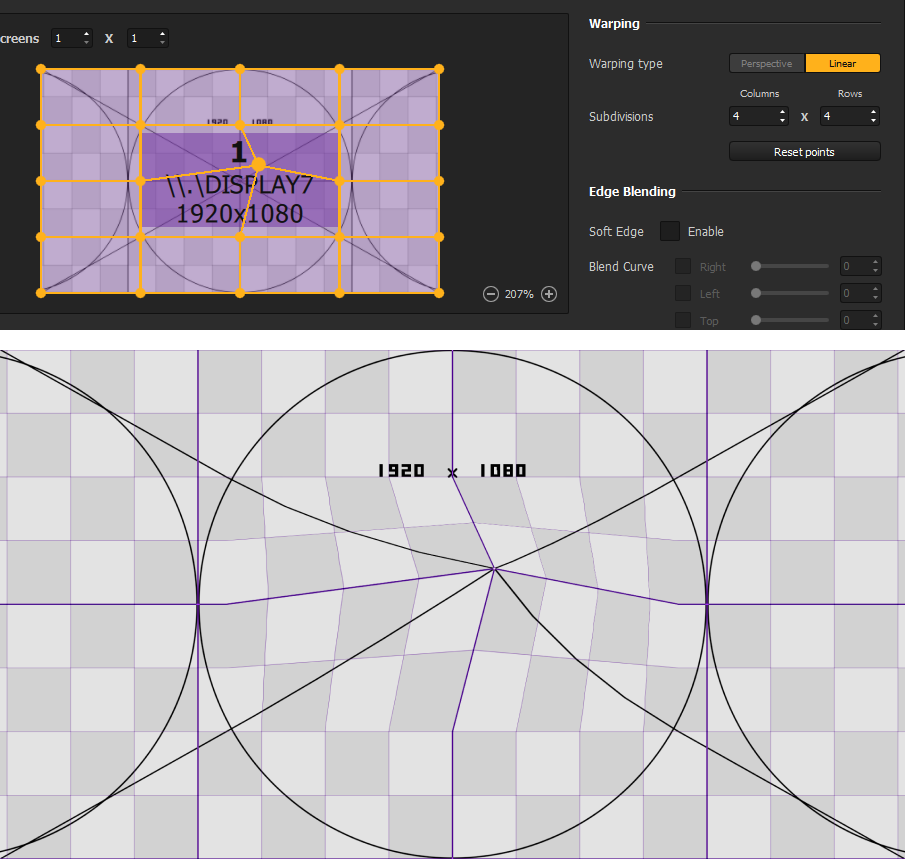Click the 1920x1080 label in the screen preview
Image resolution: width=905 pixels, height=860 pixels.
pyautogui.click(x=240, y=214)
